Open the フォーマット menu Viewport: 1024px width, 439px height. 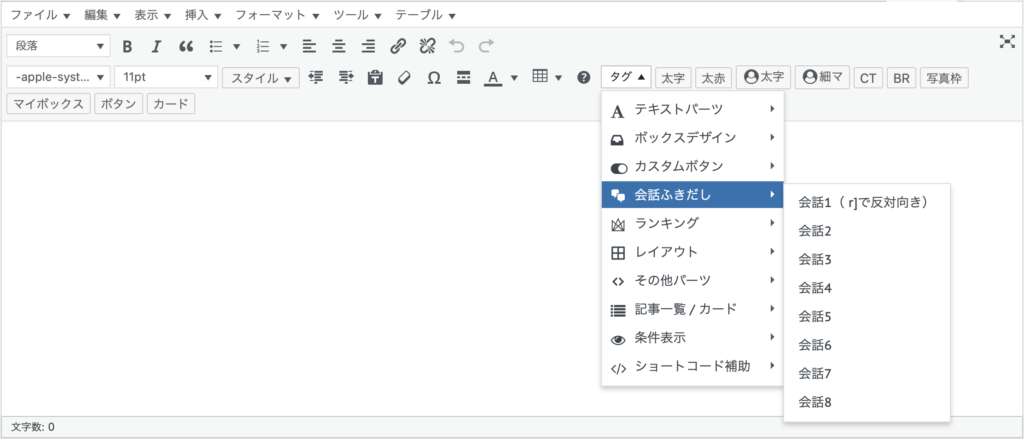click(x=277, y=14)
